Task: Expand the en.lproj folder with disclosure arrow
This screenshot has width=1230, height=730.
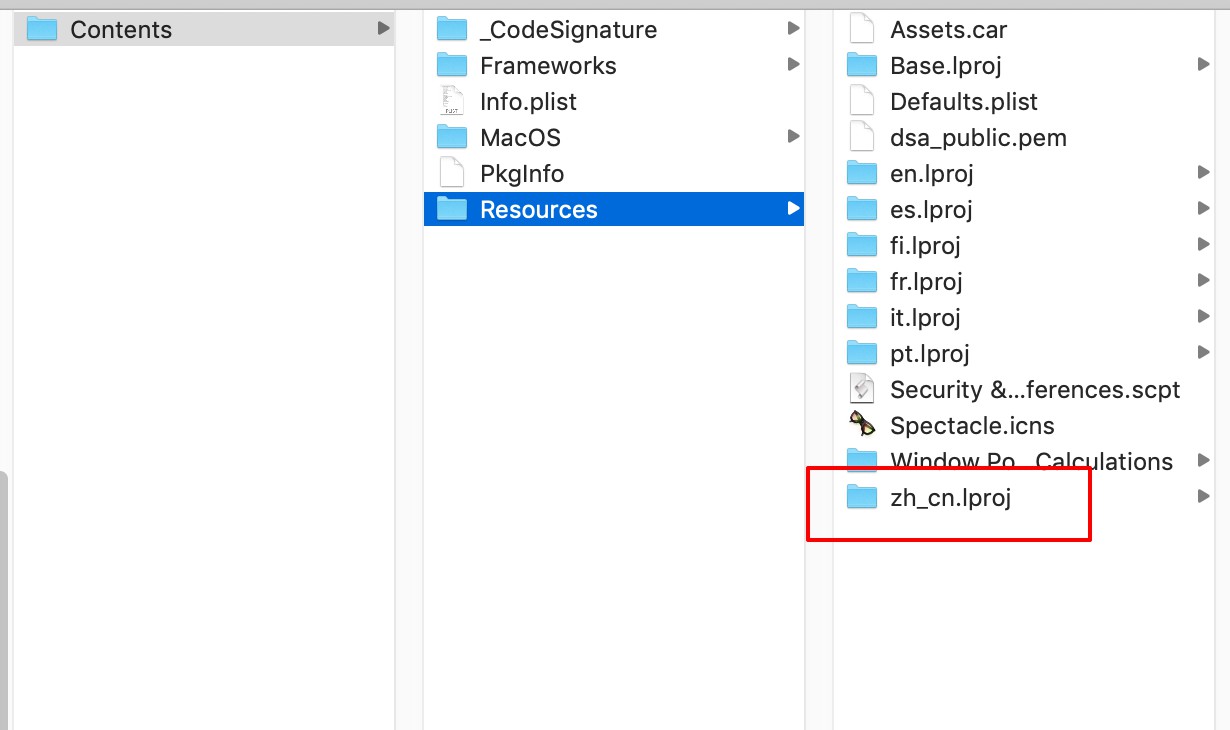Action: coord(1204,172)
